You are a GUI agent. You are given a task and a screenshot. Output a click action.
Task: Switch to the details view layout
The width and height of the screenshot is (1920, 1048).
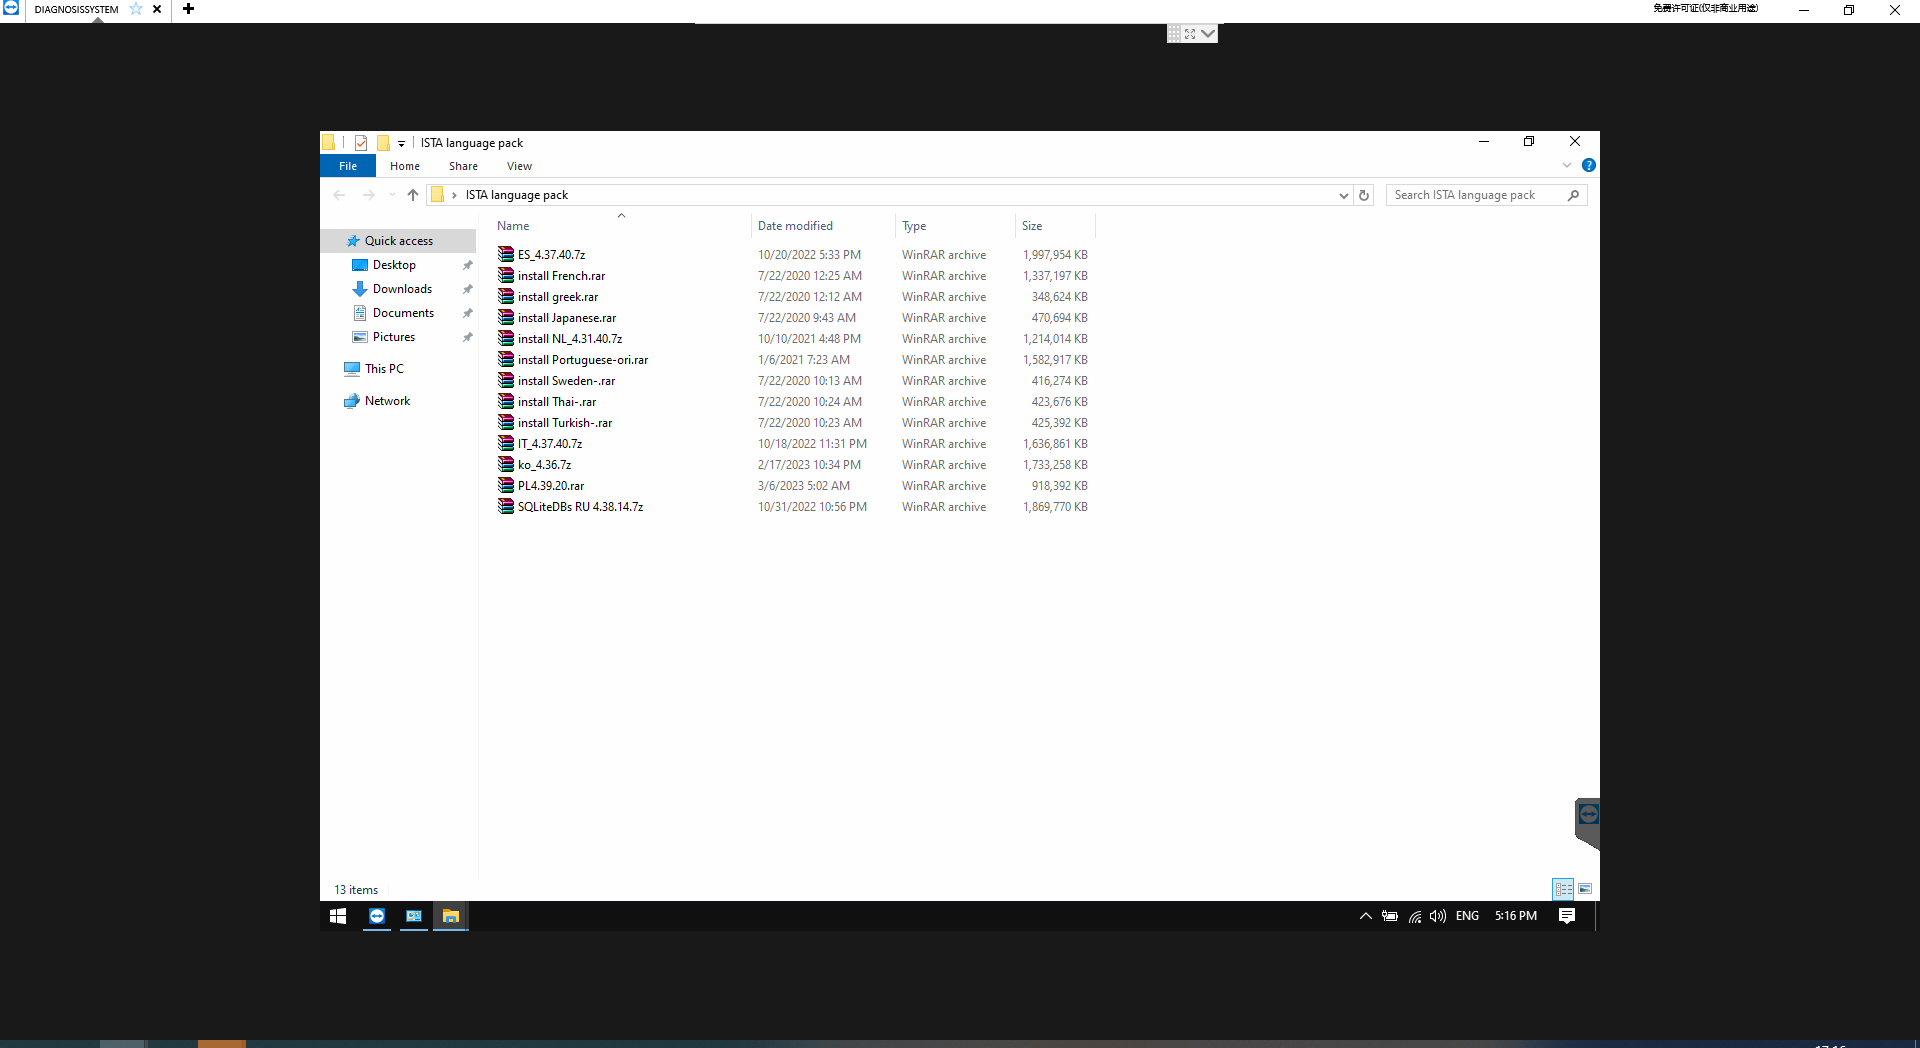[1562, 889]
